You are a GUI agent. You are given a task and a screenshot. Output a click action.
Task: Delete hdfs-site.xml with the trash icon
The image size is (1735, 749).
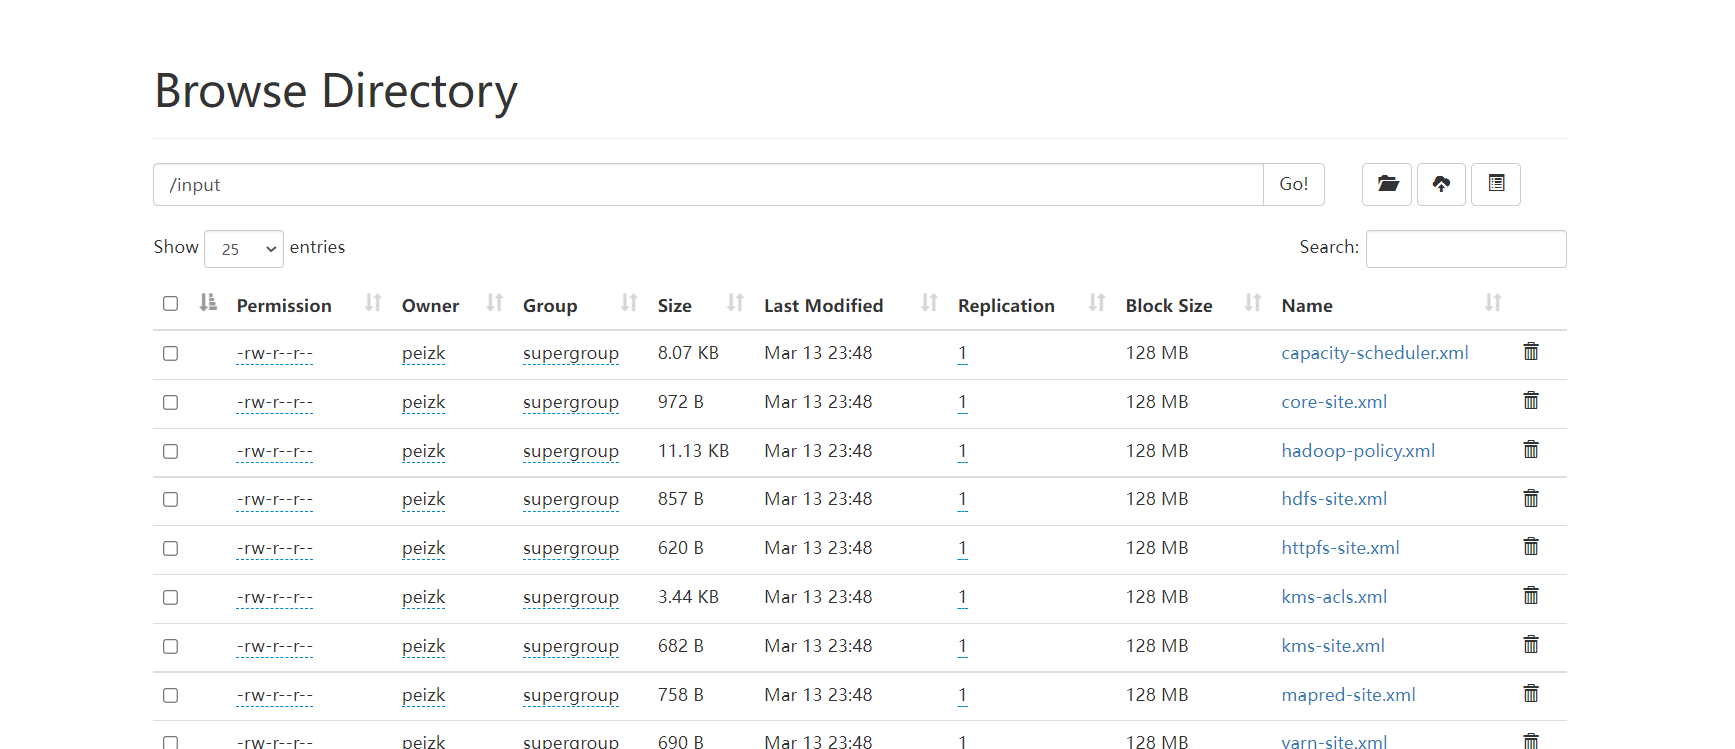pos(1530,499)
